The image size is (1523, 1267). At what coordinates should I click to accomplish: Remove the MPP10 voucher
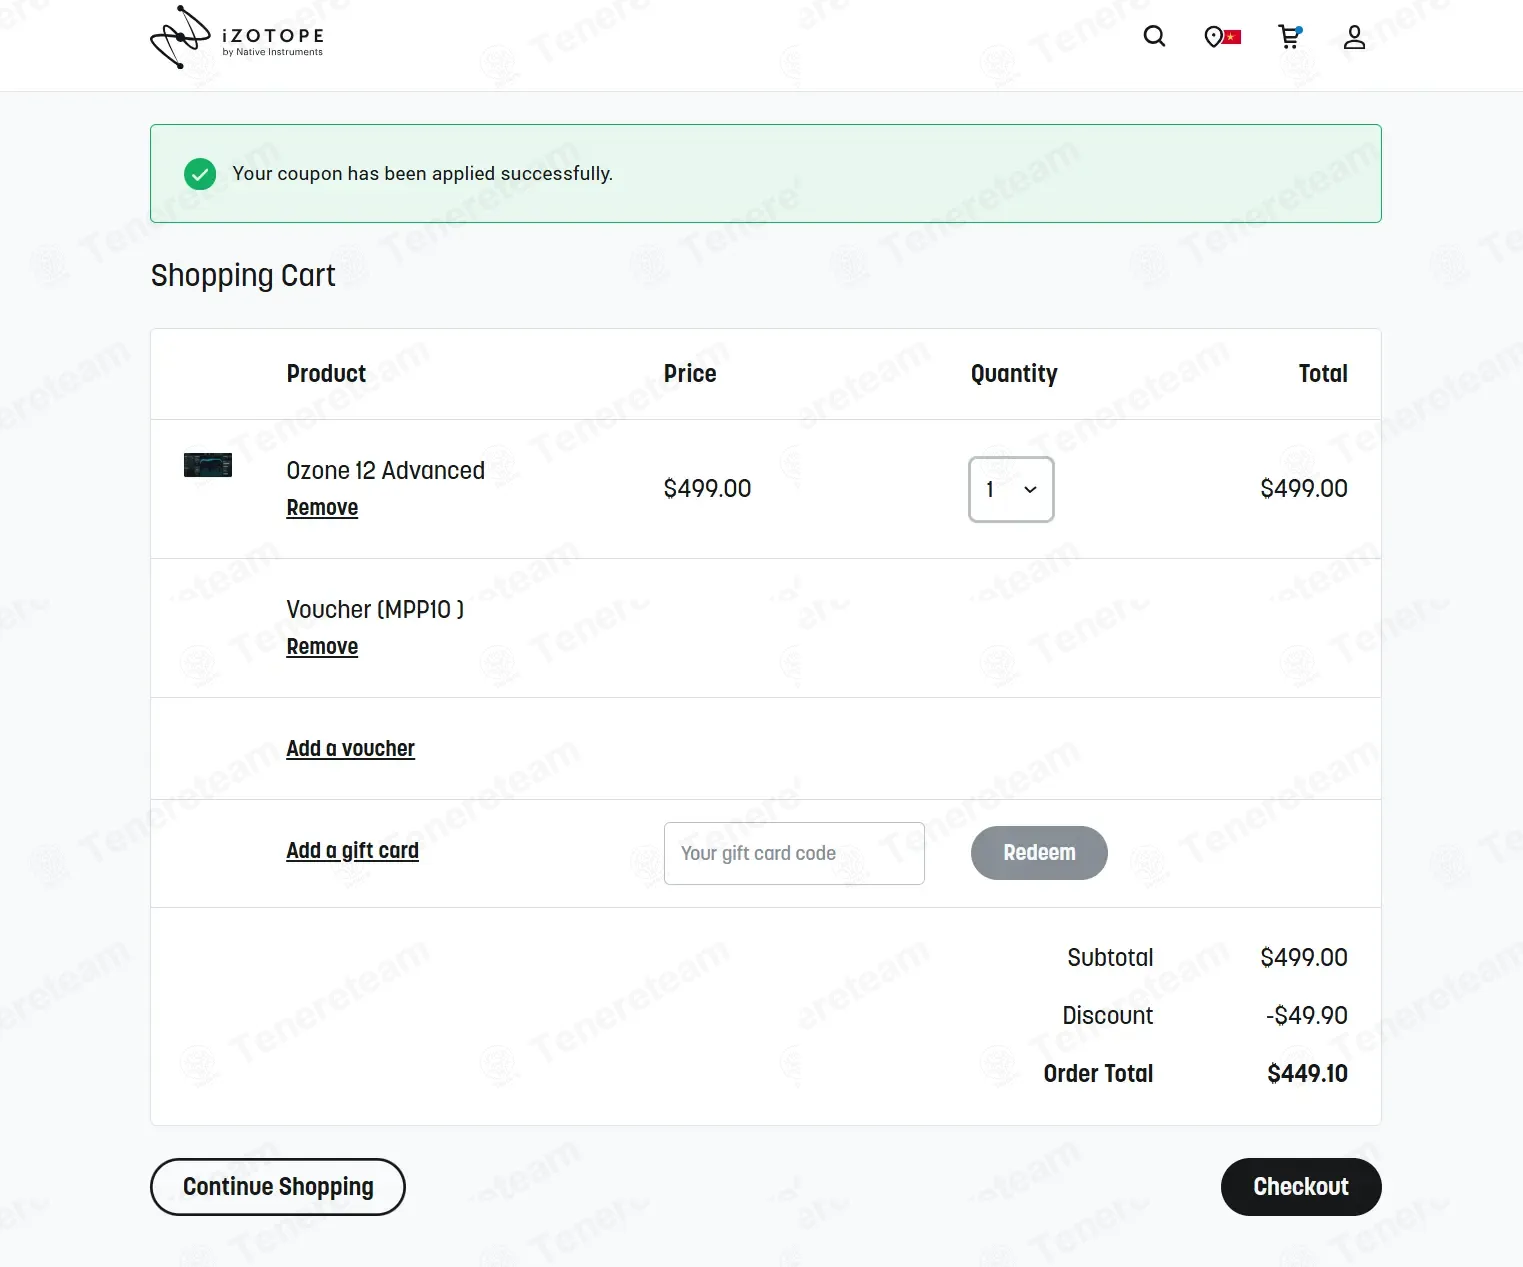322,647
